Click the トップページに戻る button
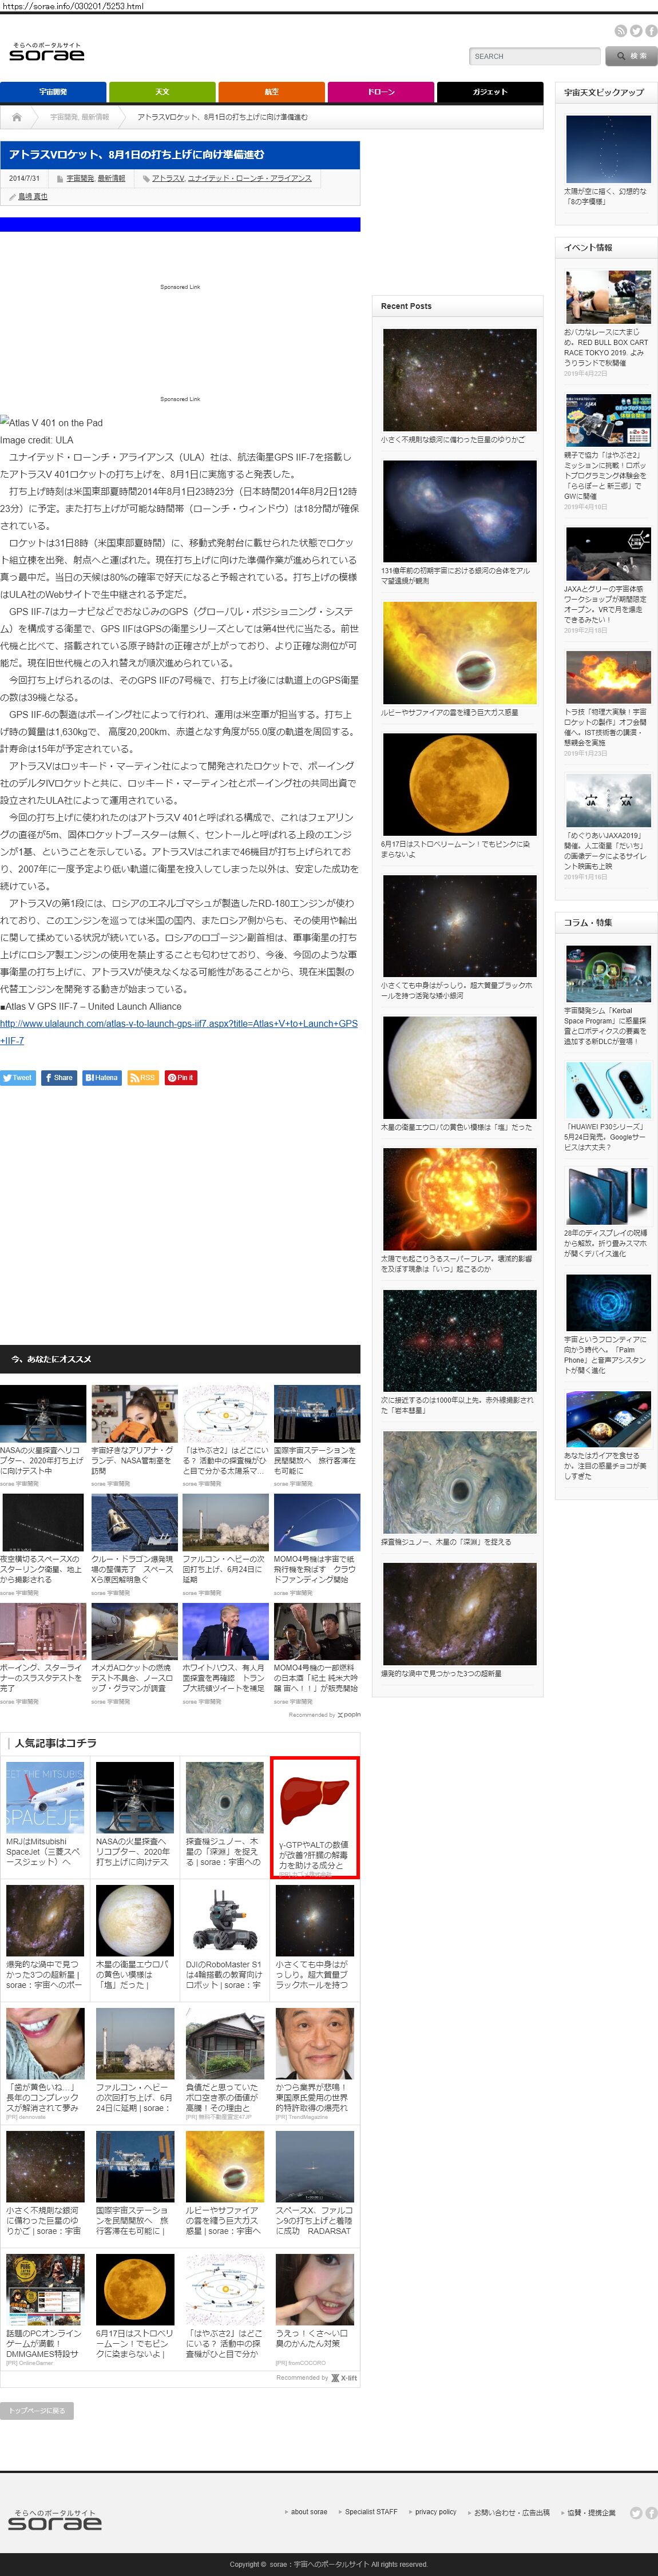This screenshot has height=2576, width=658. [x=37, y=2410]
